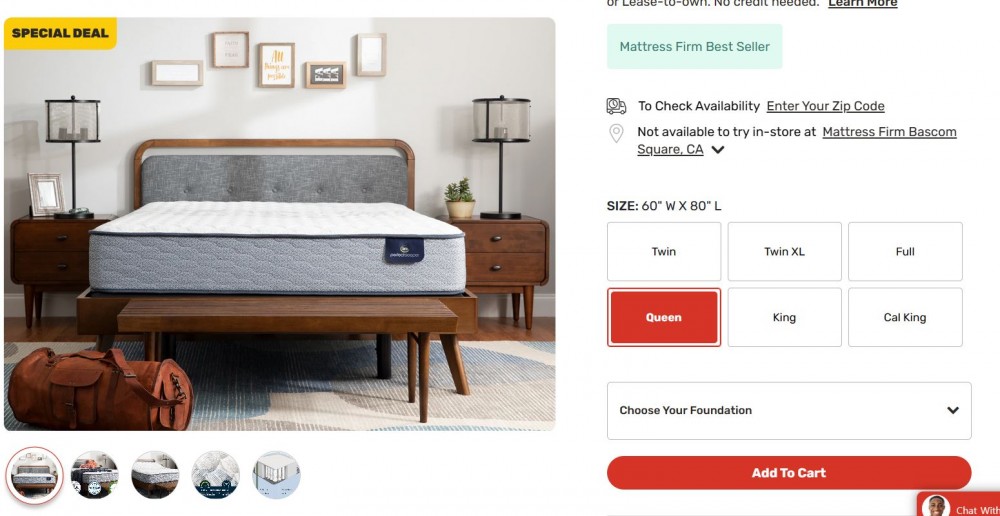Open the Mattress Firm Bascom Square link
The image size is (1000, 516).
tap(797, 140)
